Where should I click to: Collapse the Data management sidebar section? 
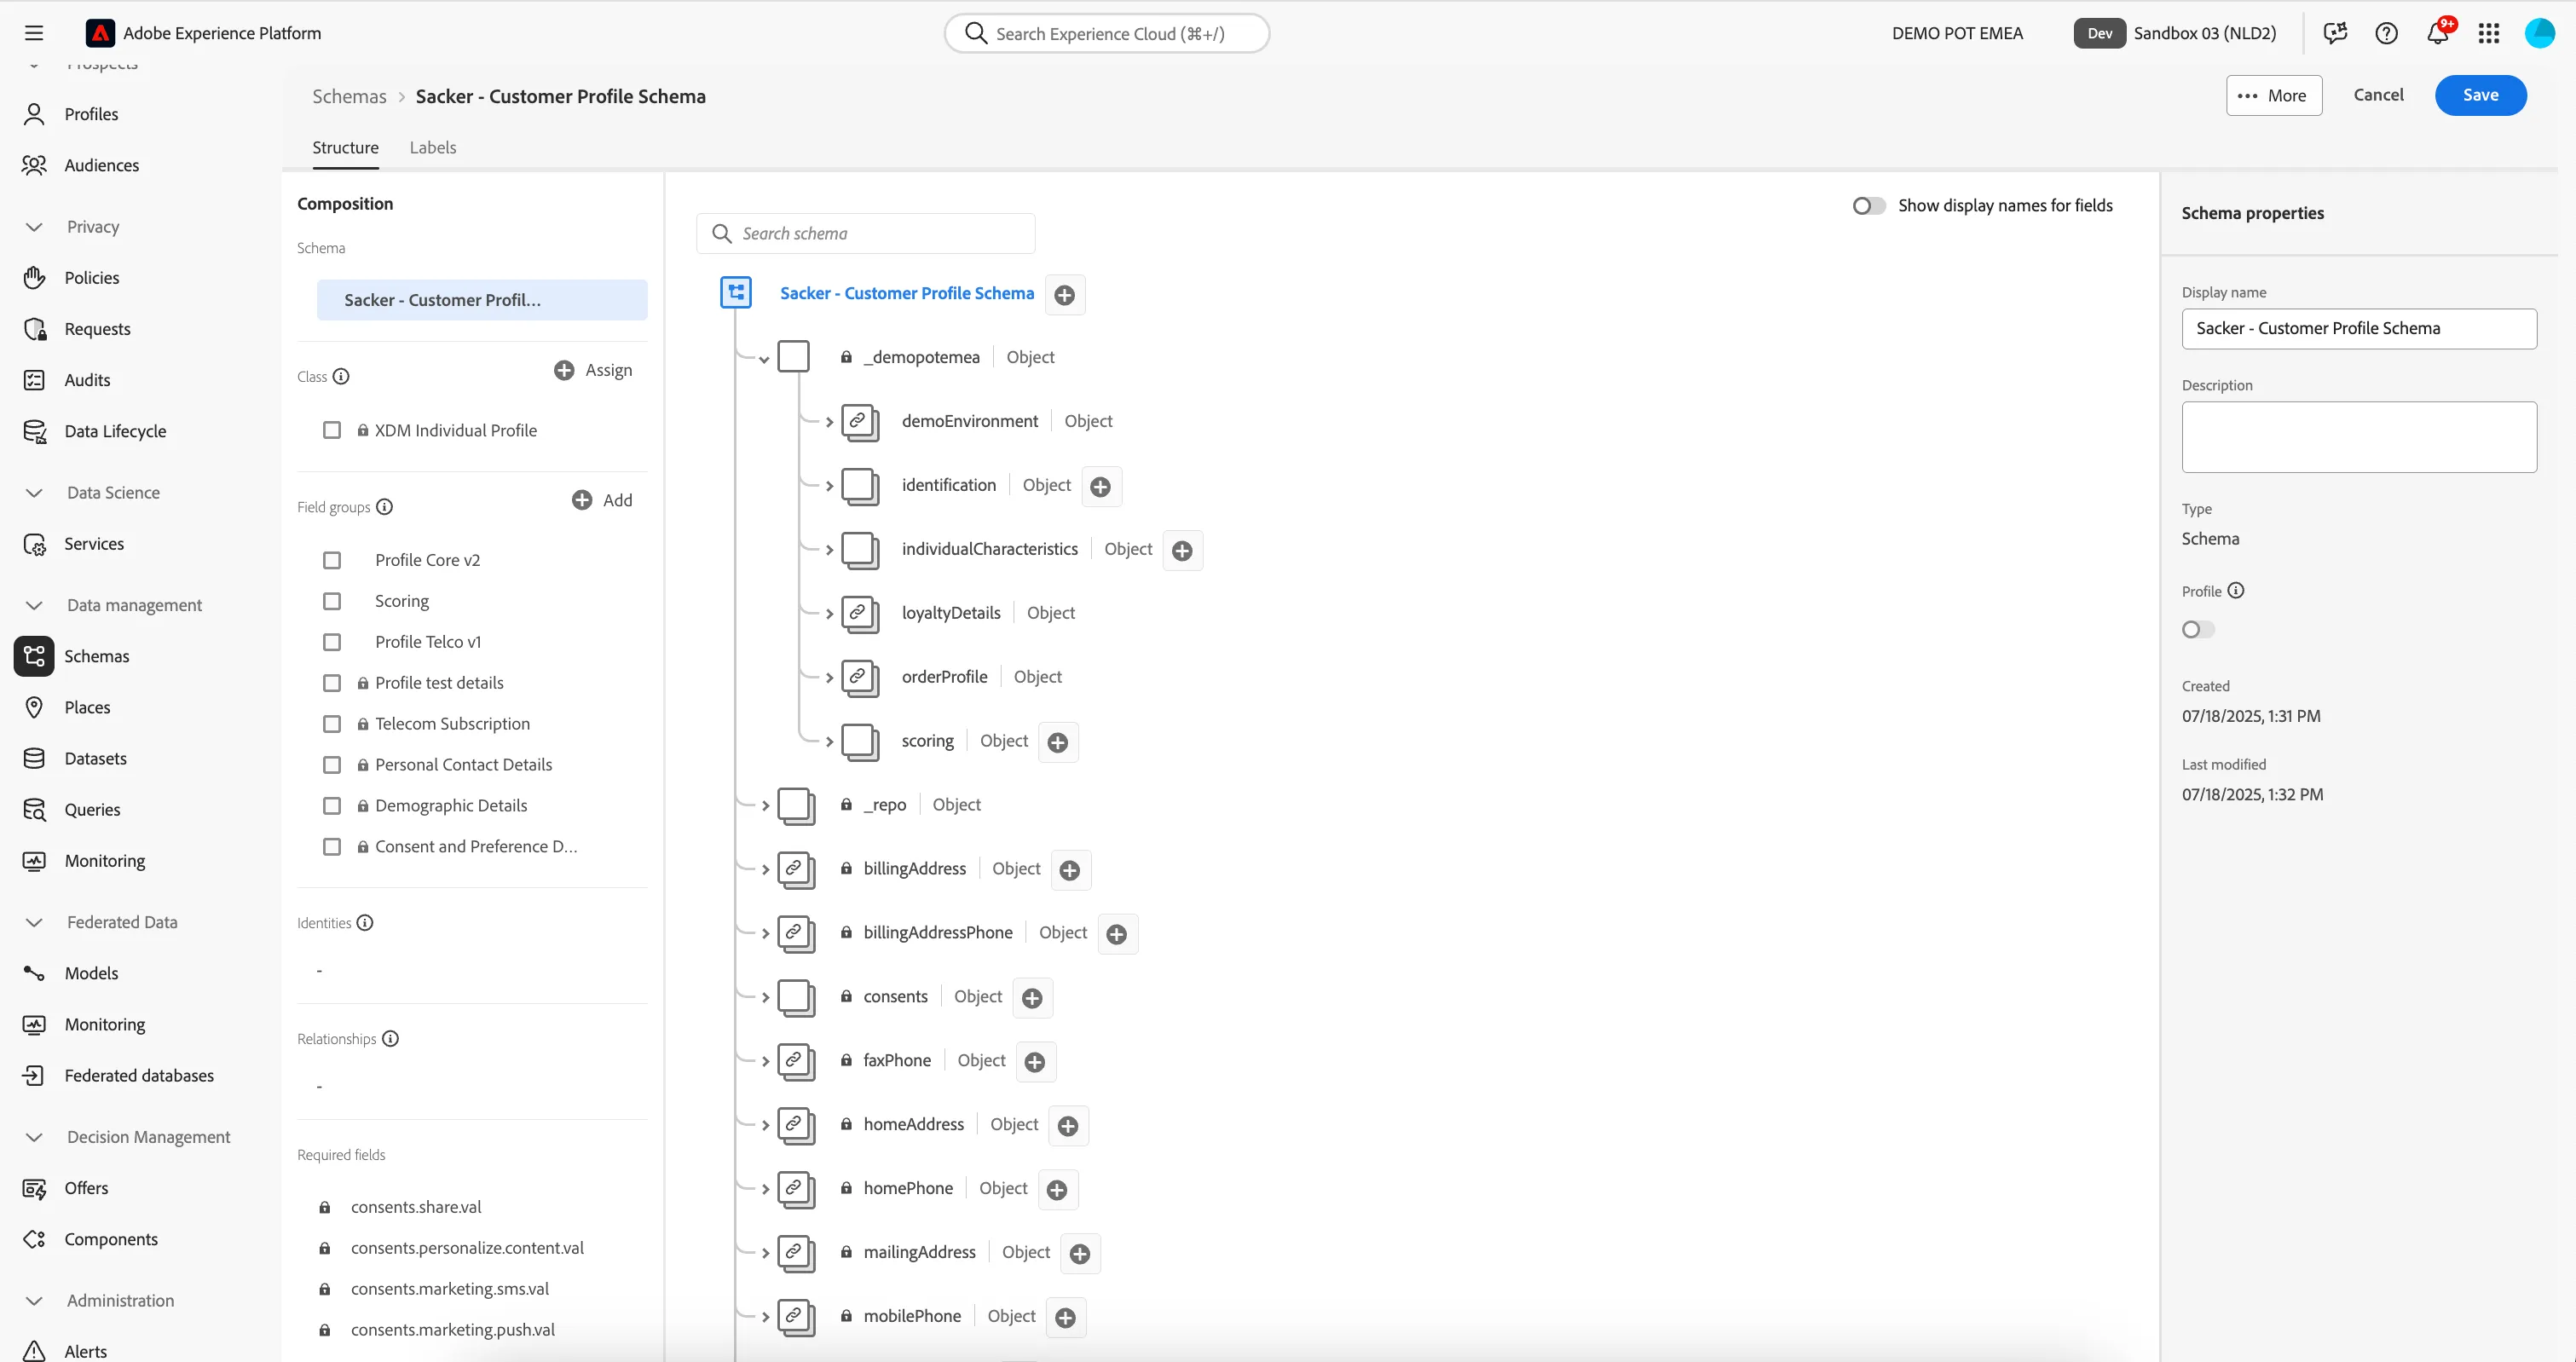(x=34, y=606)
